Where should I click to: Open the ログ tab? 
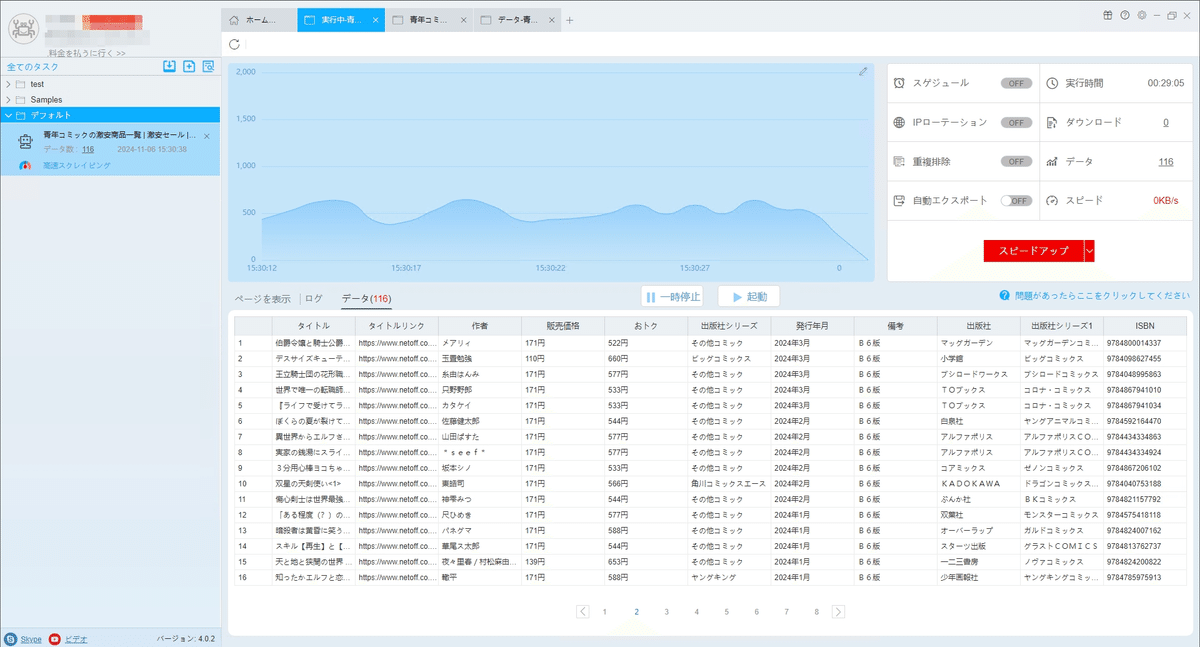click(314, 298)
